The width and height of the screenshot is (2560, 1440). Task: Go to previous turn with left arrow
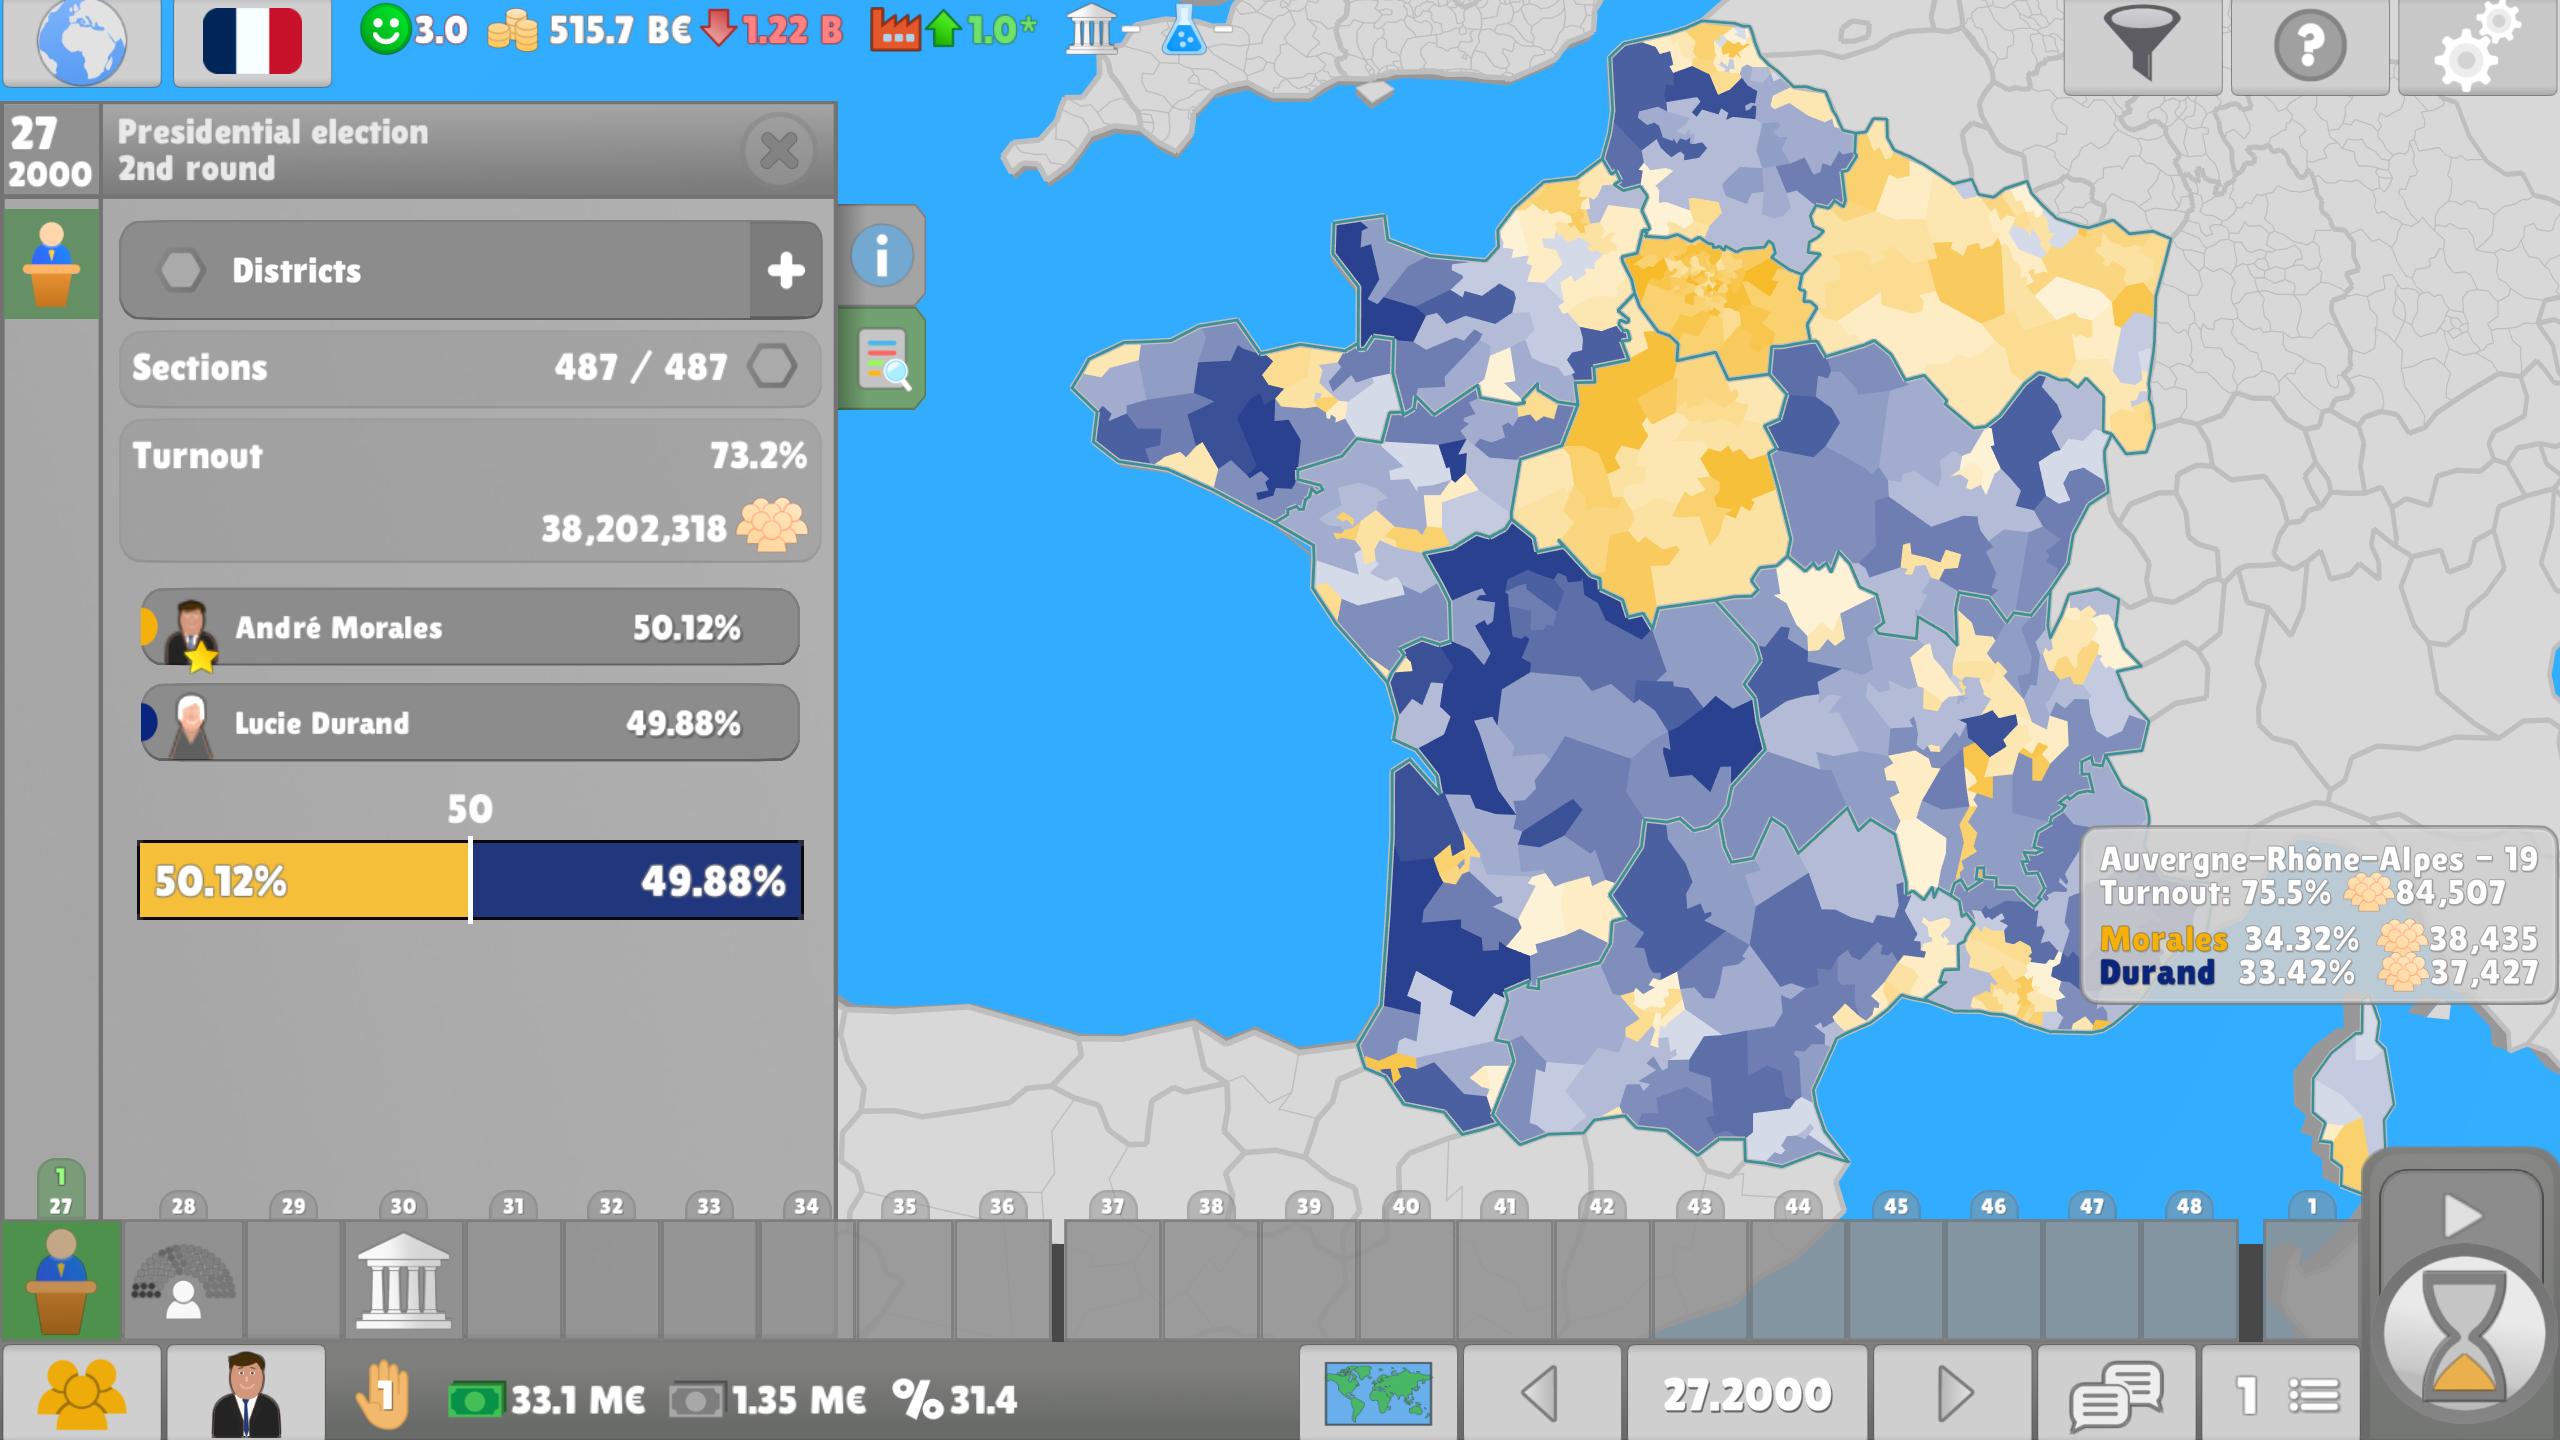click(x=1541, y=1394)
